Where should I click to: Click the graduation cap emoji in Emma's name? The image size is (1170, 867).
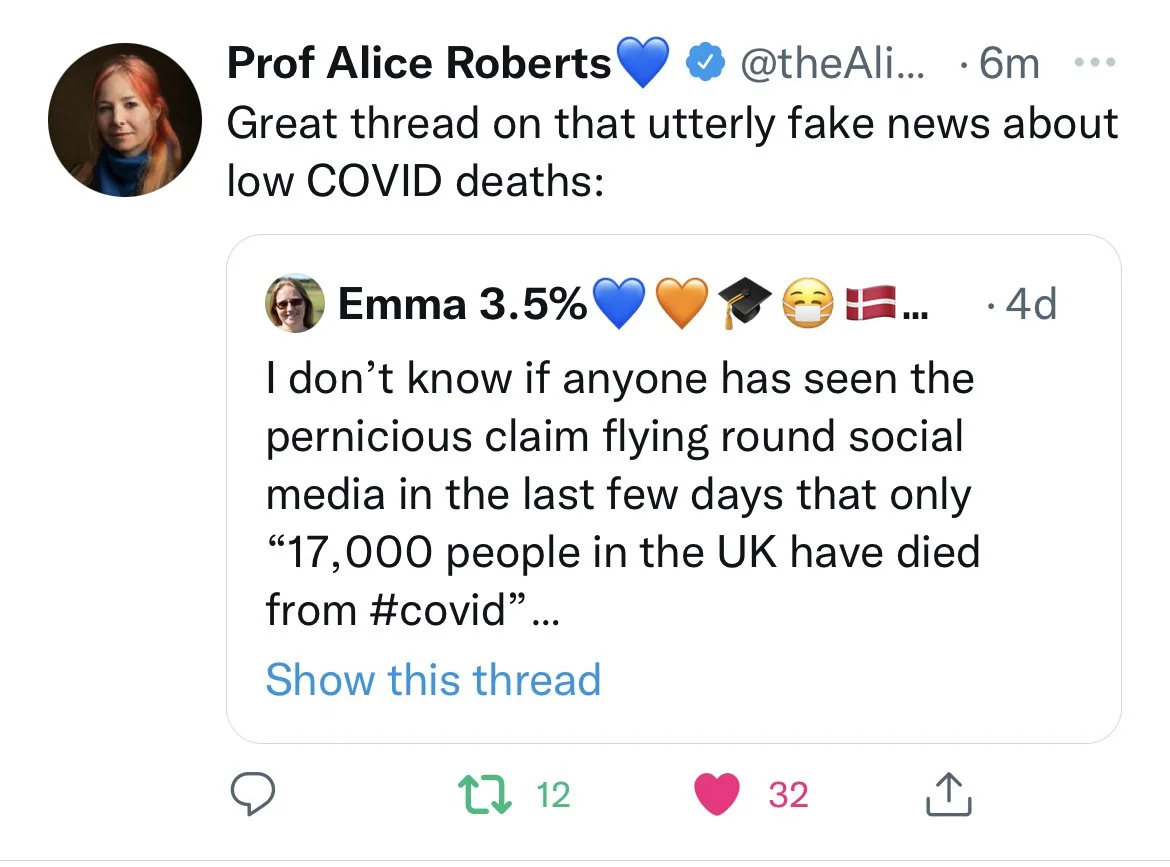(744, 302)
